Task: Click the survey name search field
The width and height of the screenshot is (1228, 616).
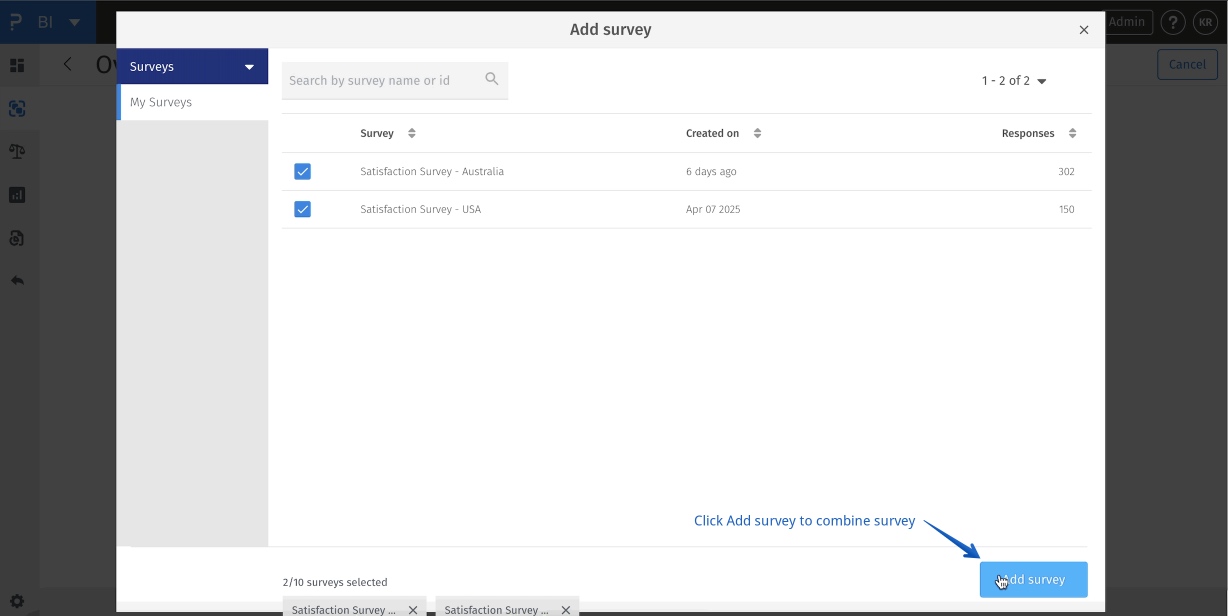Action: [380, 80]
